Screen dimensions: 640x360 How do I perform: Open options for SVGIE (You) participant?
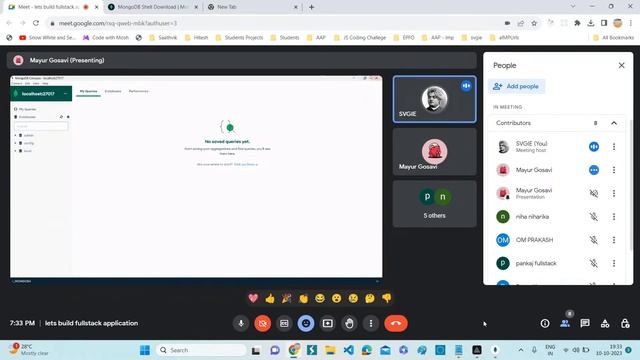point(613,147)
